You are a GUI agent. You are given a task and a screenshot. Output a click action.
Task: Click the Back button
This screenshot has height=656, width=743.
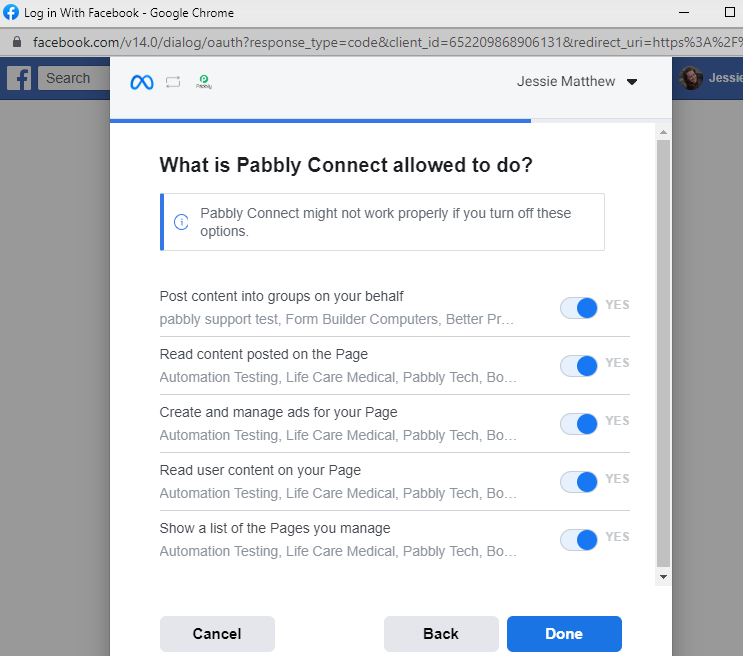[x=441, y=634]
